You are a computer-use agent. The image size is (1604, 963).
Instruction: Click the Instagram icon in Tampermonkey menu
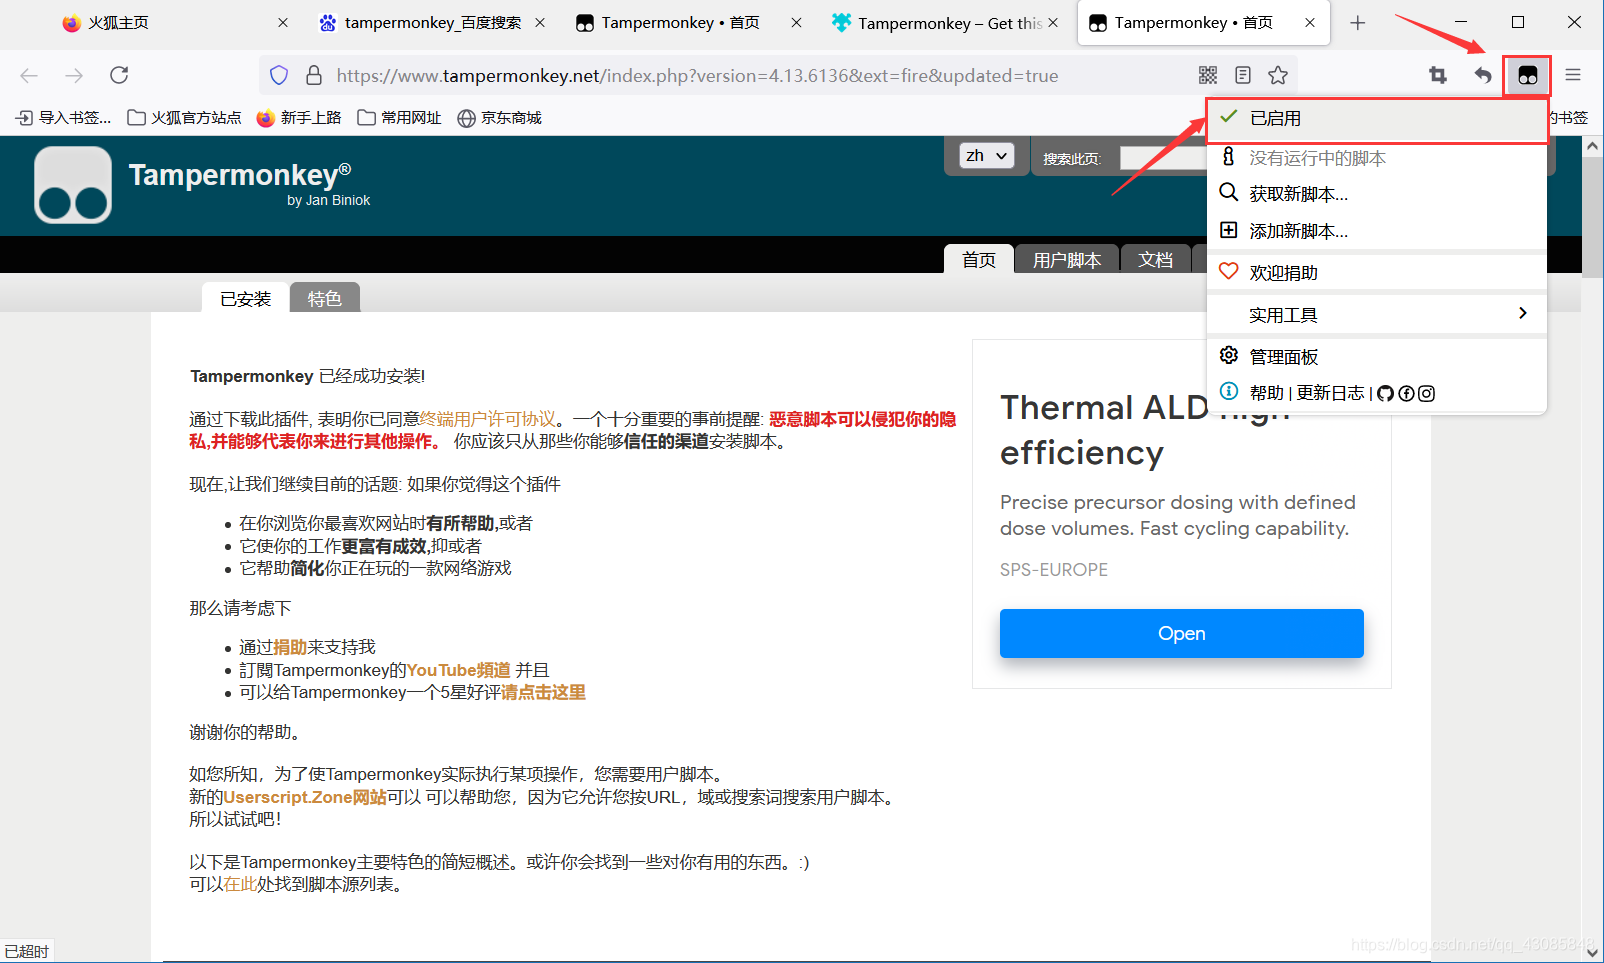[1427, 393]
